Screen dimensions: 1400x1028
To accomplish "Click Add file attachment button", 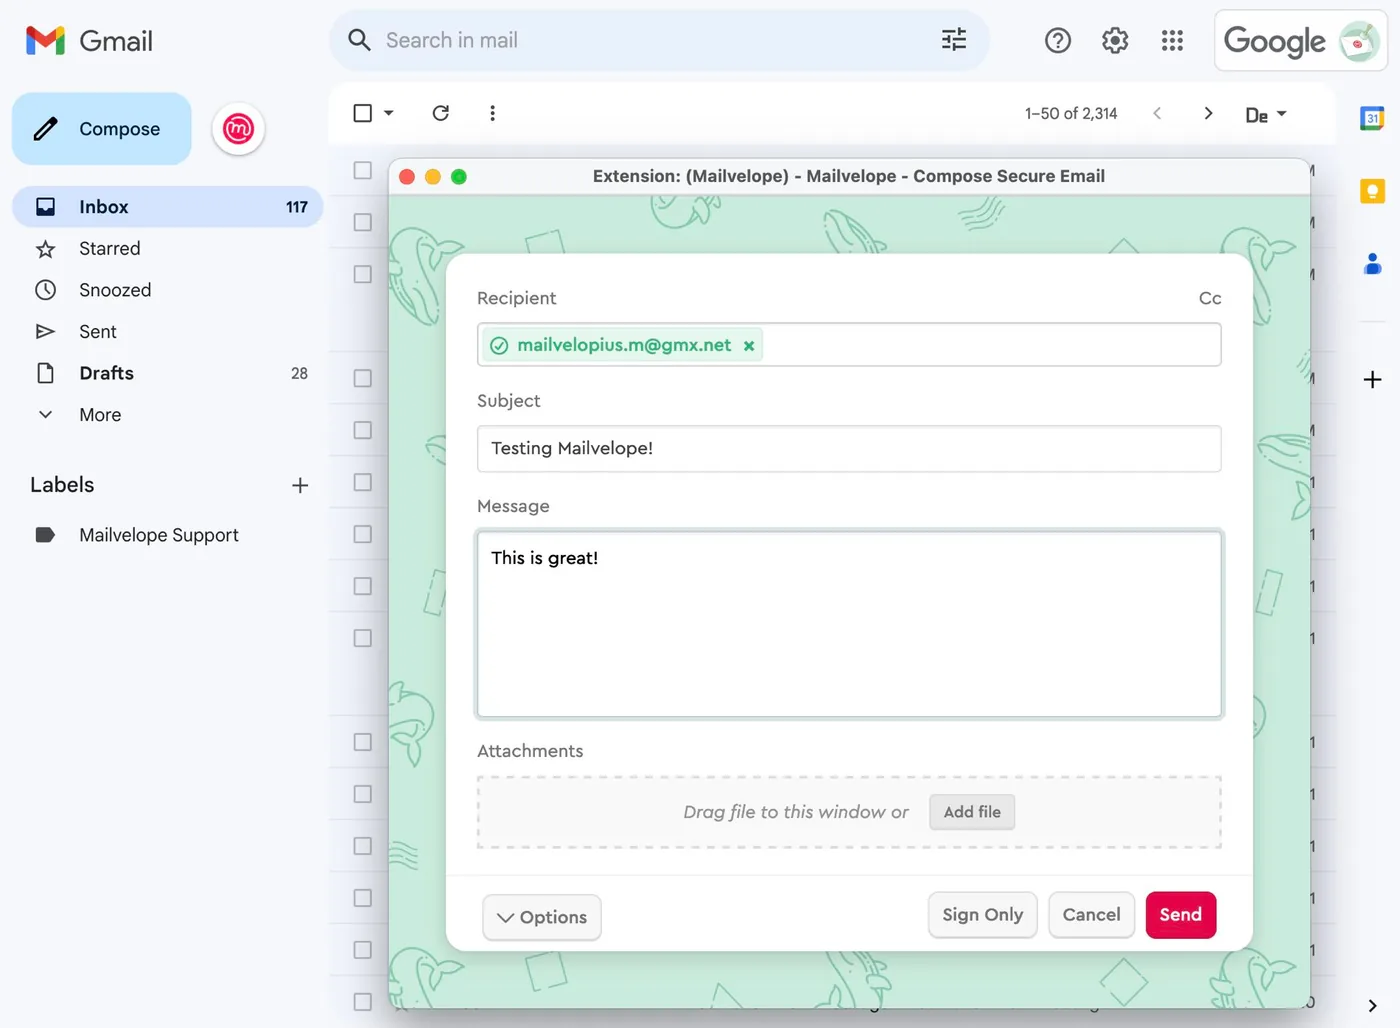I will [x=972, y=812].
